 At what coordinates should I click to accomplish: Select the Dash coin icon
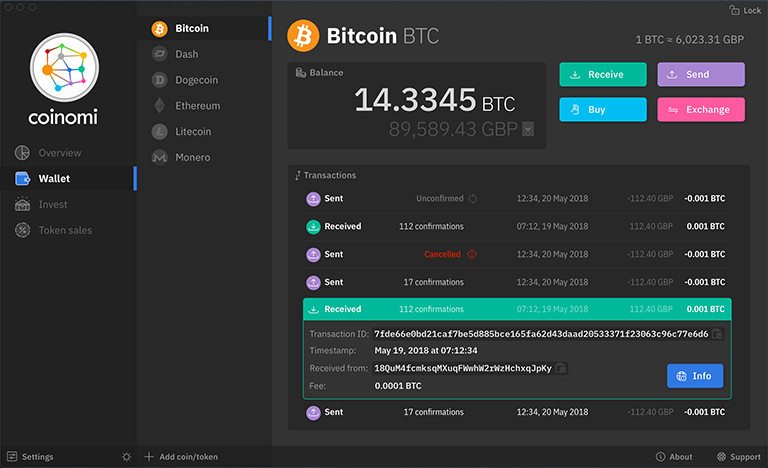(x=159, y=54)
